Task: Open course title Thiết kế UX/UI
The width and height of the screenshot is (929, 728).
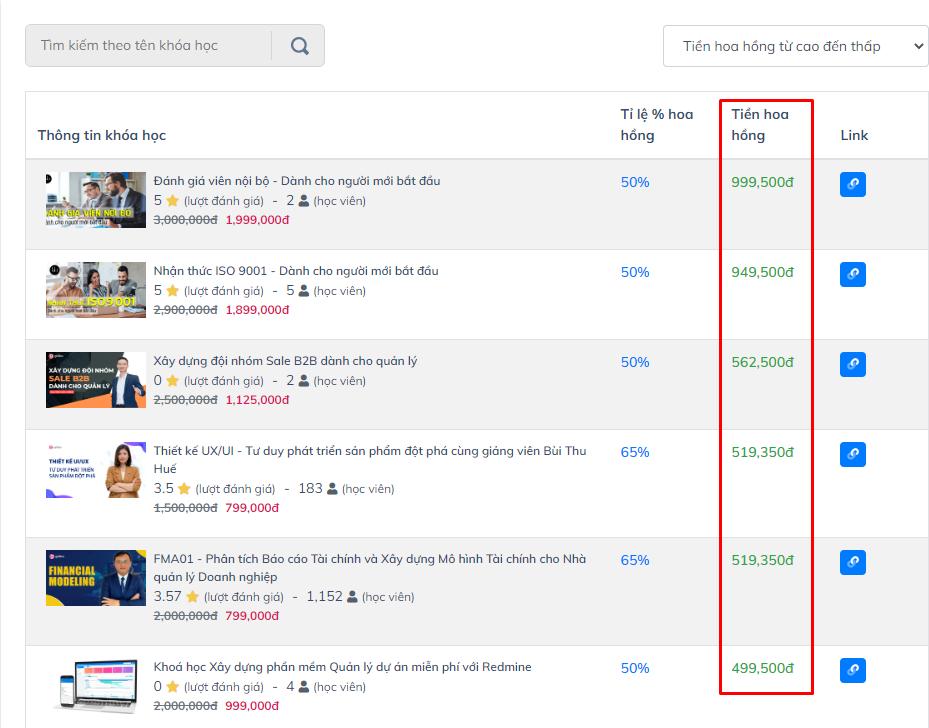Action: (x=370, y=459)
